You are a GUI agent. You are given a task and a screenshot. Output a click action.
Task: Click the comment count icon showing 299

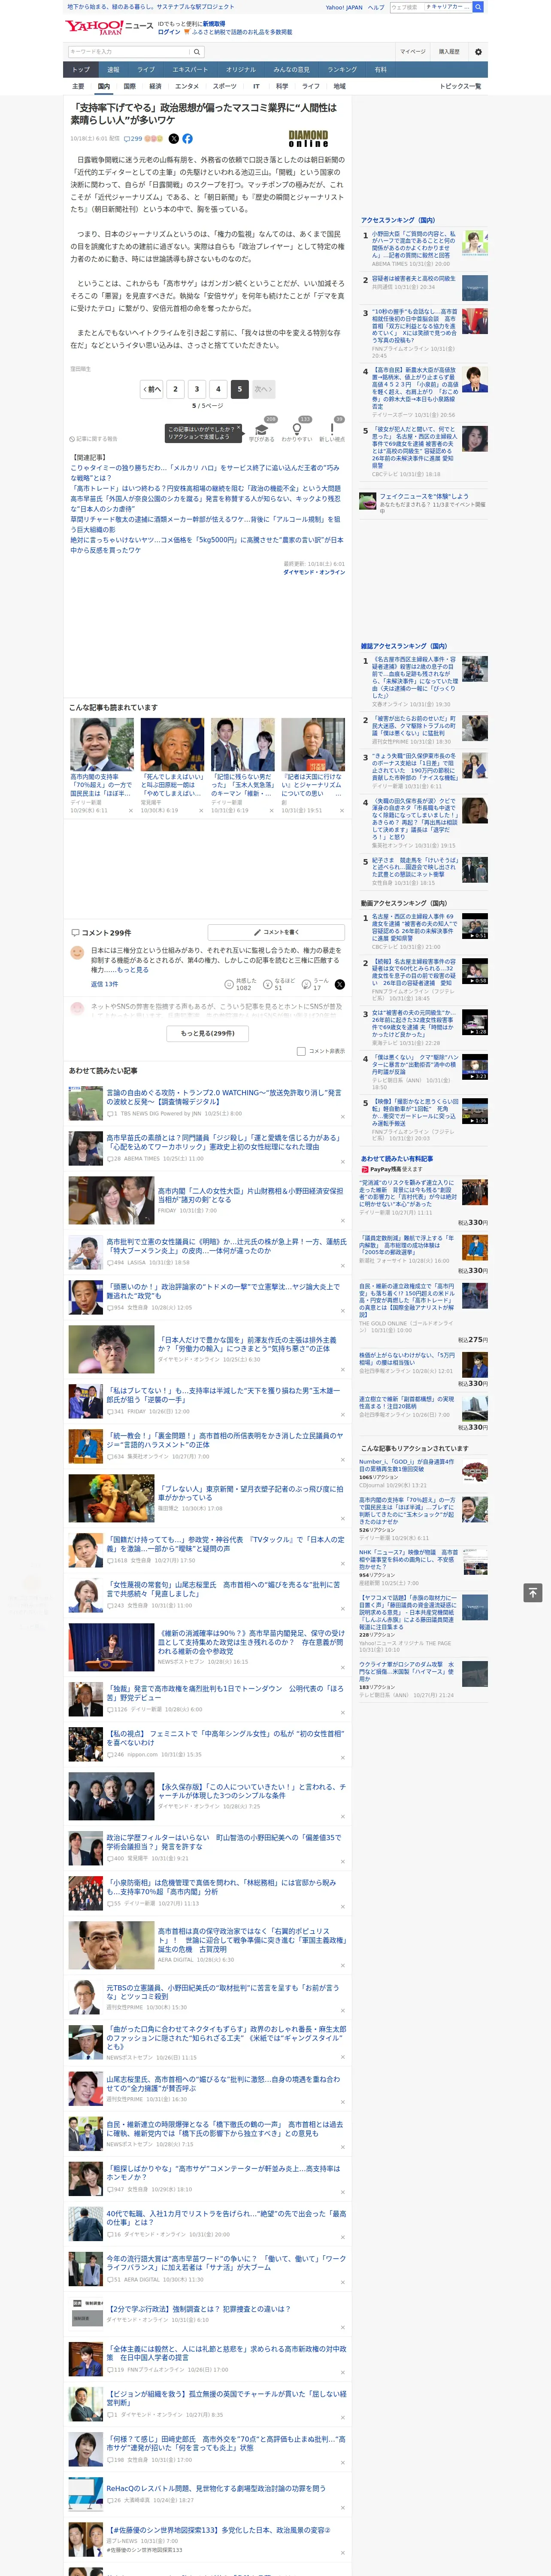click(x=134, y=139)
